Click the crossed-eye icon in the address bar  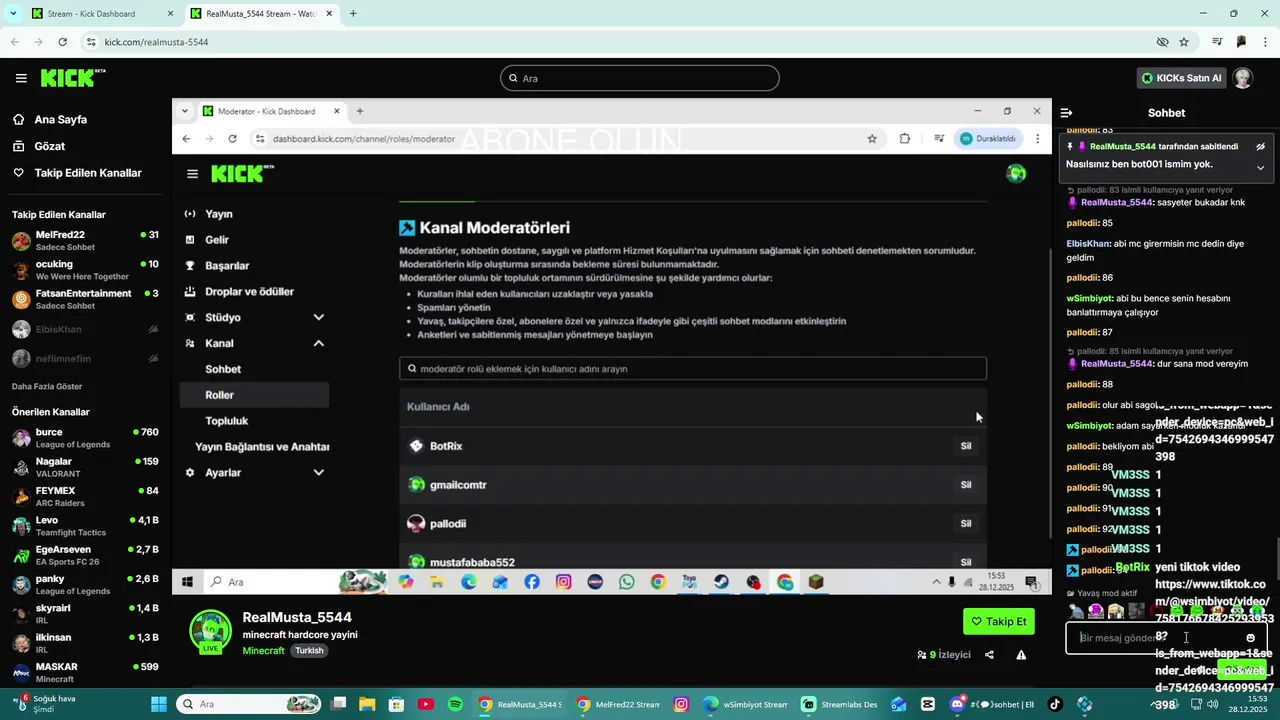[1162, 42]
